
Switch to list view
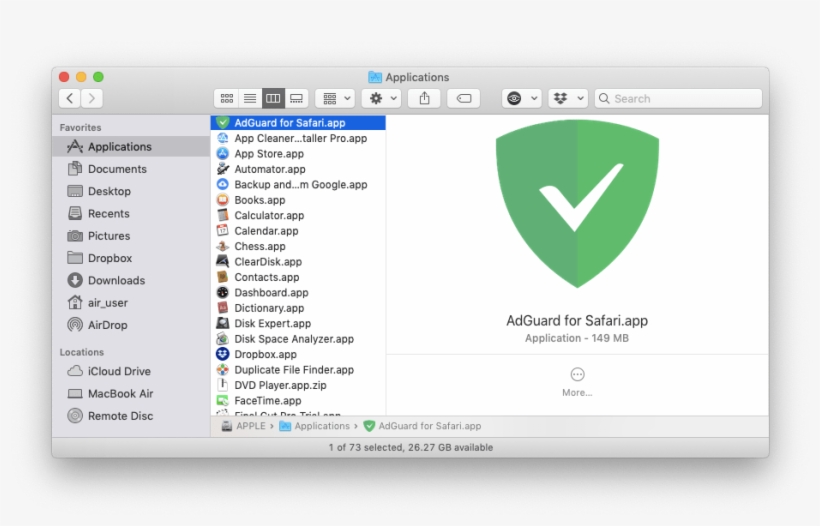pos(250,98)
